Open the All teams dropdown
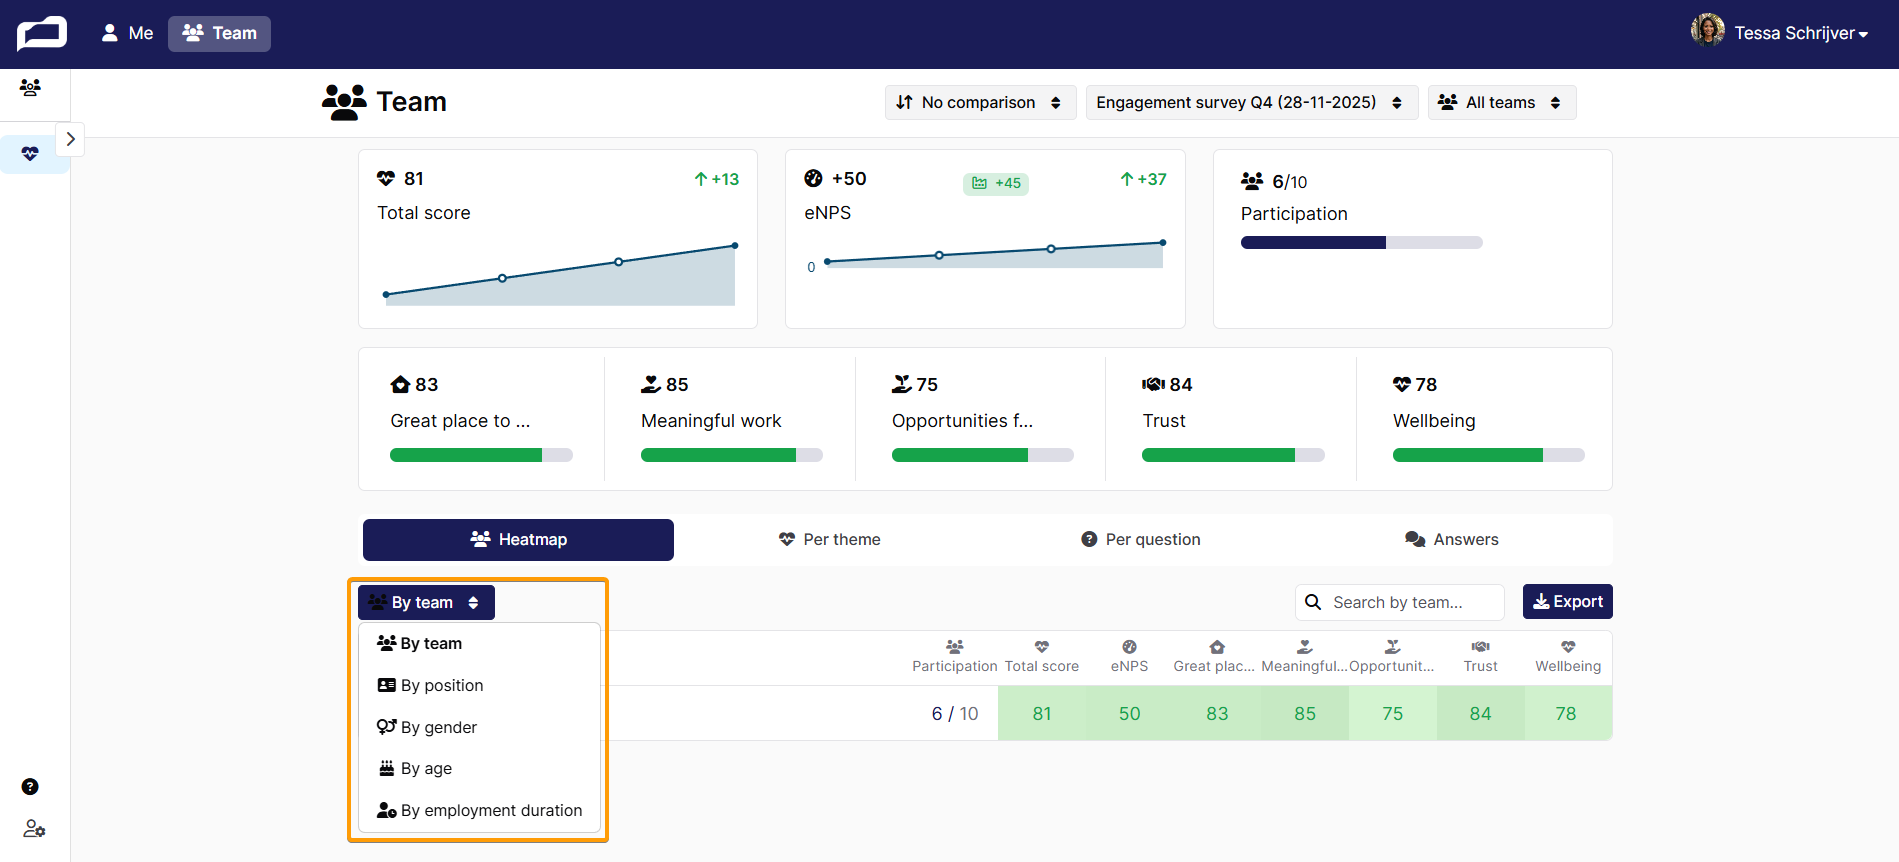 coord(1501,102)
